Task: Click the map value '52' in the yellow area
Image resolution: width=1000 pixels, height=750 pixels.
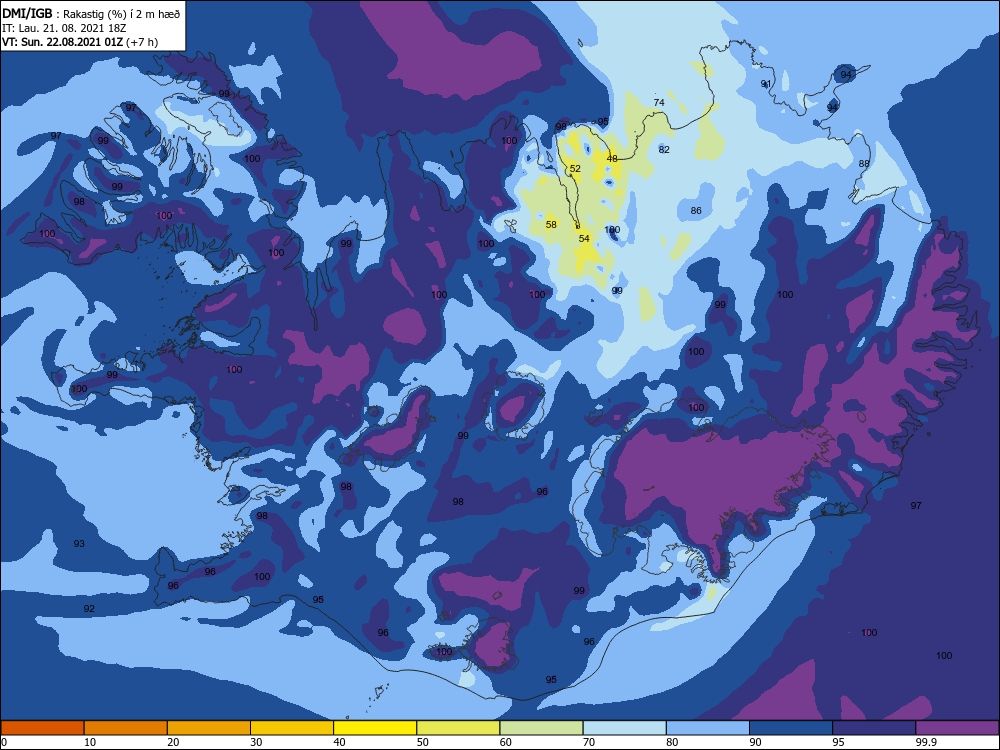Action: (x=575, y=168)
